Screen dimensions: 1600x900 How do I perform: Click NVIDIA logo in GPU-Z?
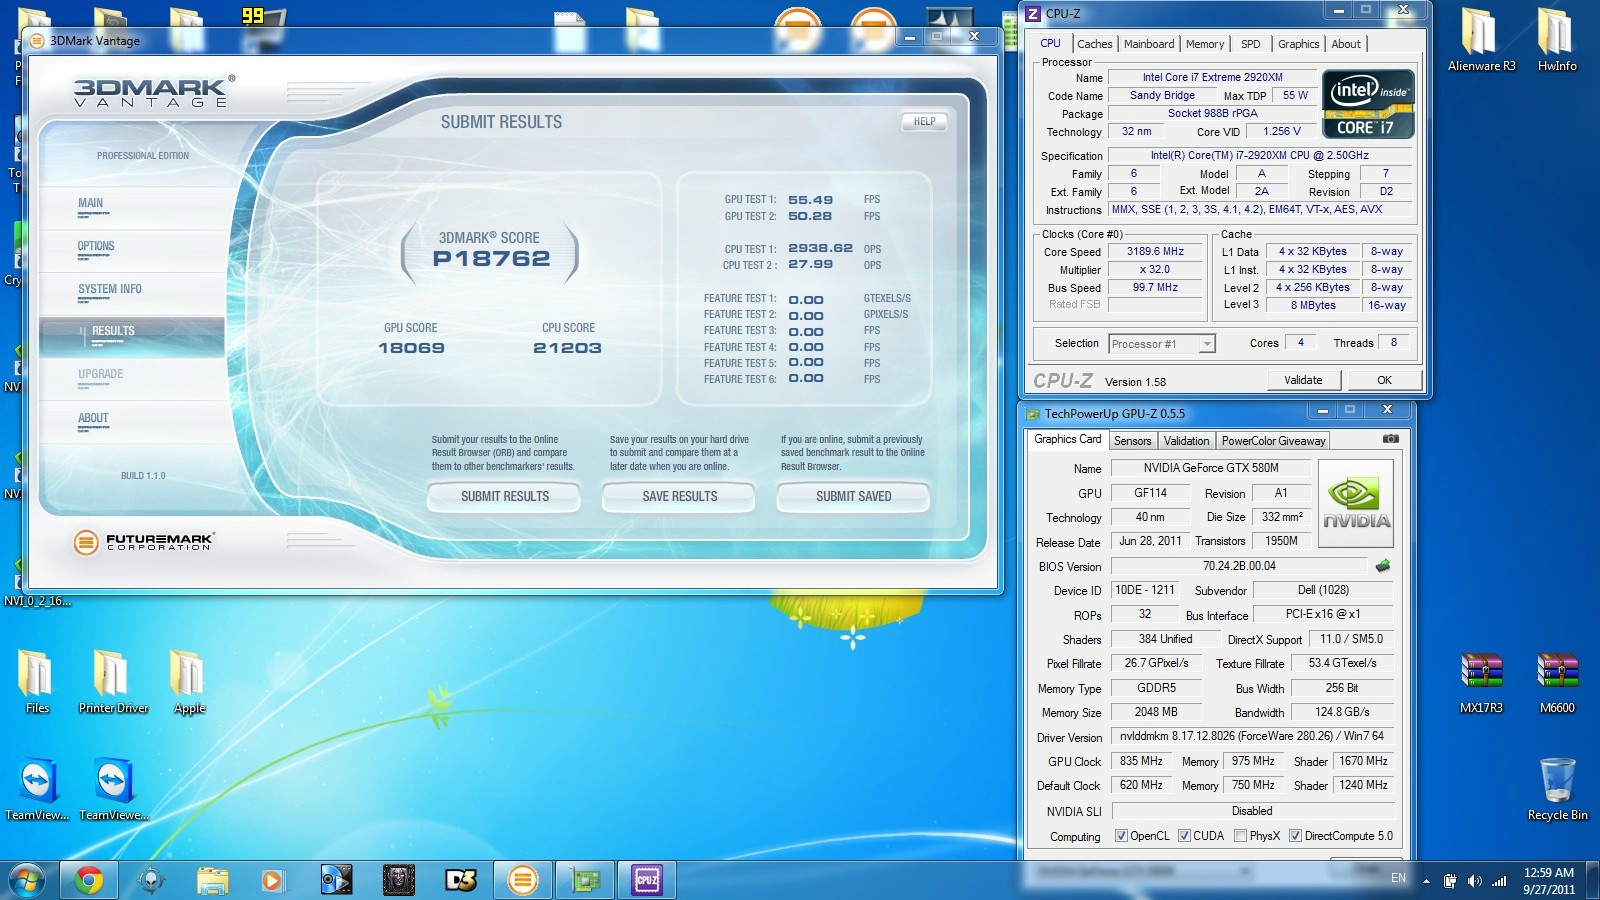[x=1356, y=503]
